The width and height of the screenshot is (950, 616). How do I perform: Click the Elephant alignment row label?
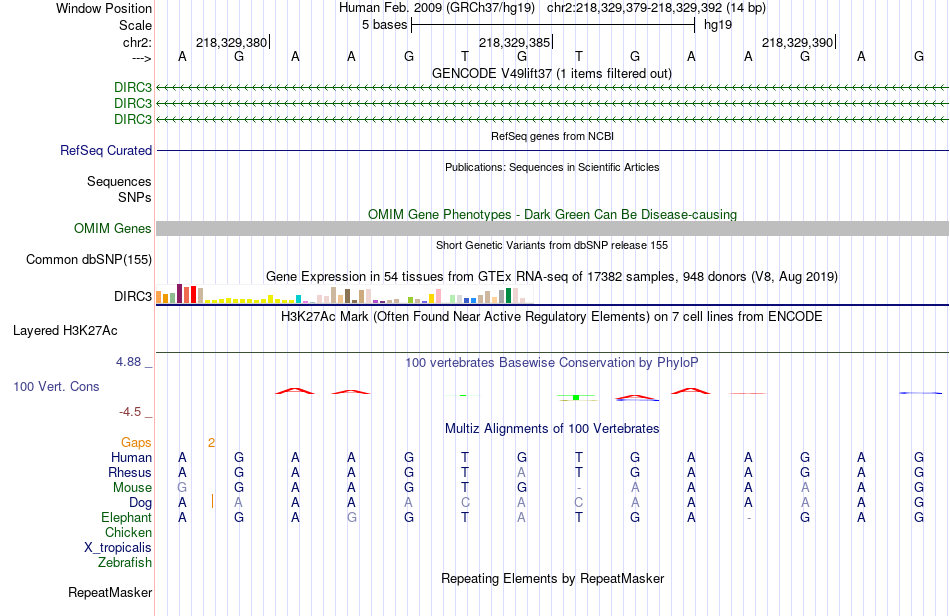click(127, 517)
